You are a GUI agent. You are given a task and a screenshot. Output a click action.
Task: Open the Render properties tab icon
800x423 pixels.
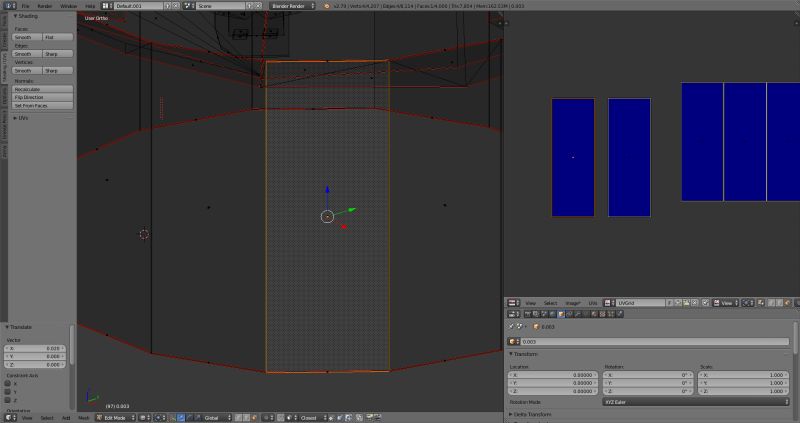(528, 314)
